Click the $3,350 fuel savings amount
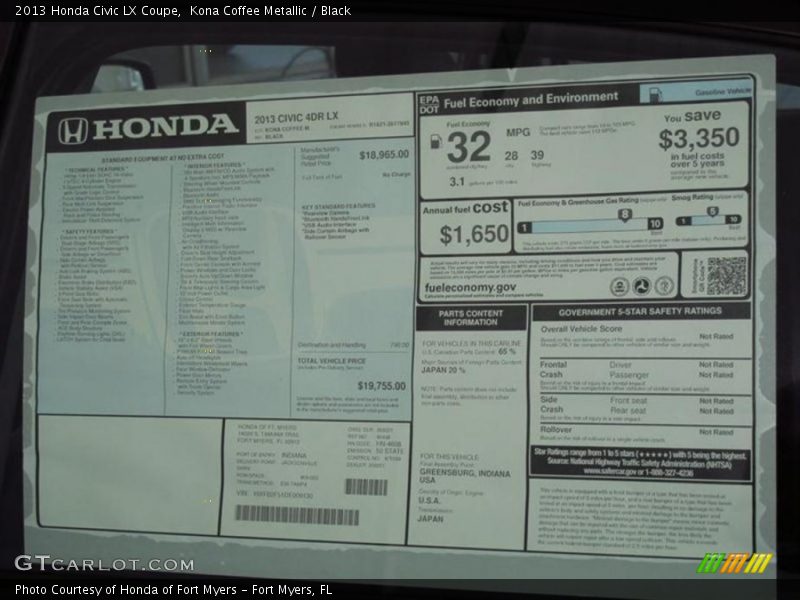800x600 pixels. (698, 138)
